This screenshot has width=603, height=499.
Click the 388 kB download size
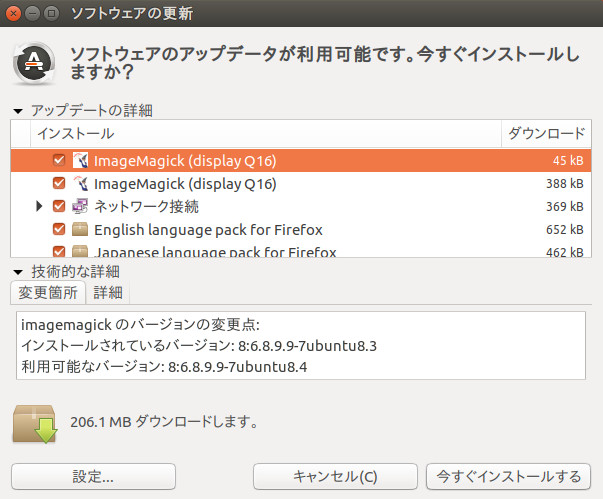[x=565, y=183]
